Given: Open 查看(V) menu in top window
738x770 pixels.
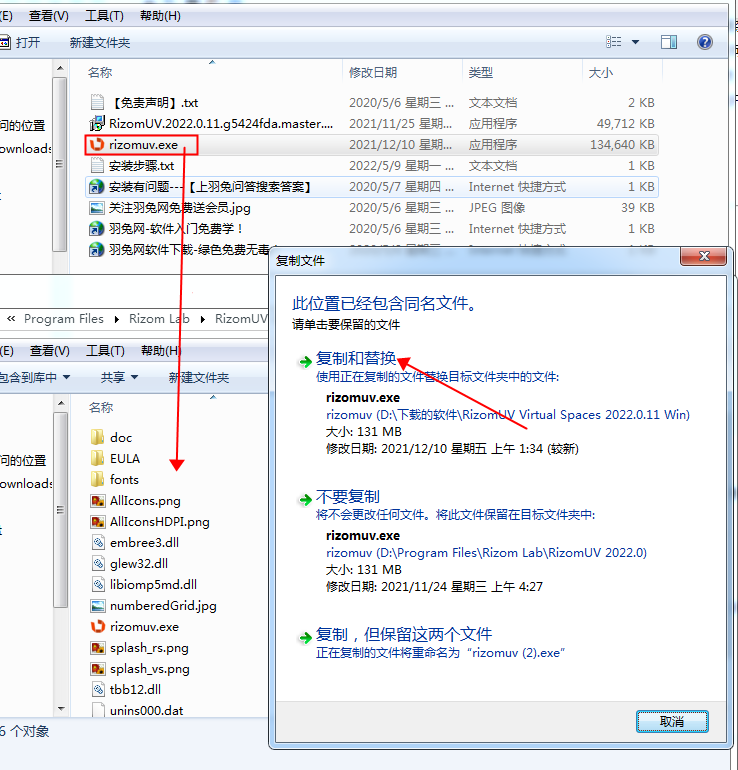Looking at the screenshot, I should (49, 16).
